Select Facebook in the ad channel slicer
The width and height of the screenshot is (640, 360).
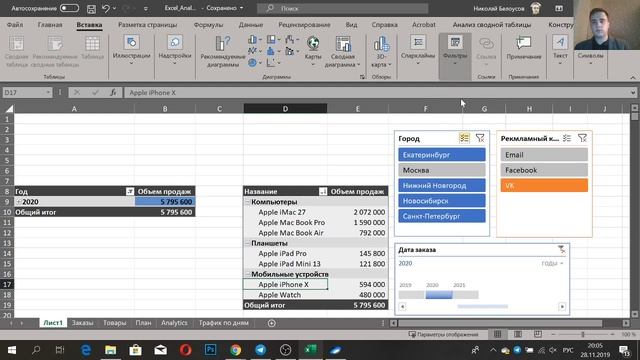pyautogui.click(x=544, y=170)
